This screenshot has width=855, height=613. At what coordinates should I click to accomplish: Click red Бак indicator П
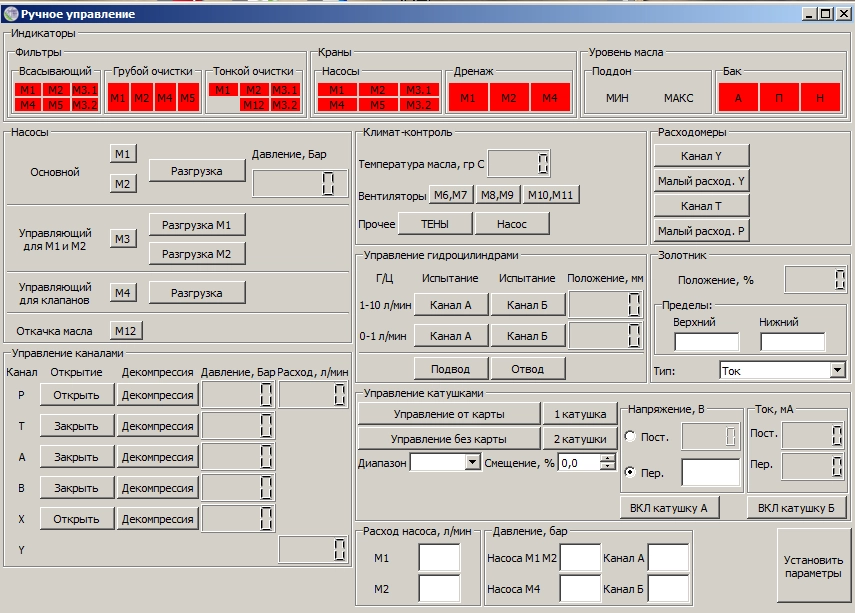(779, 98)
